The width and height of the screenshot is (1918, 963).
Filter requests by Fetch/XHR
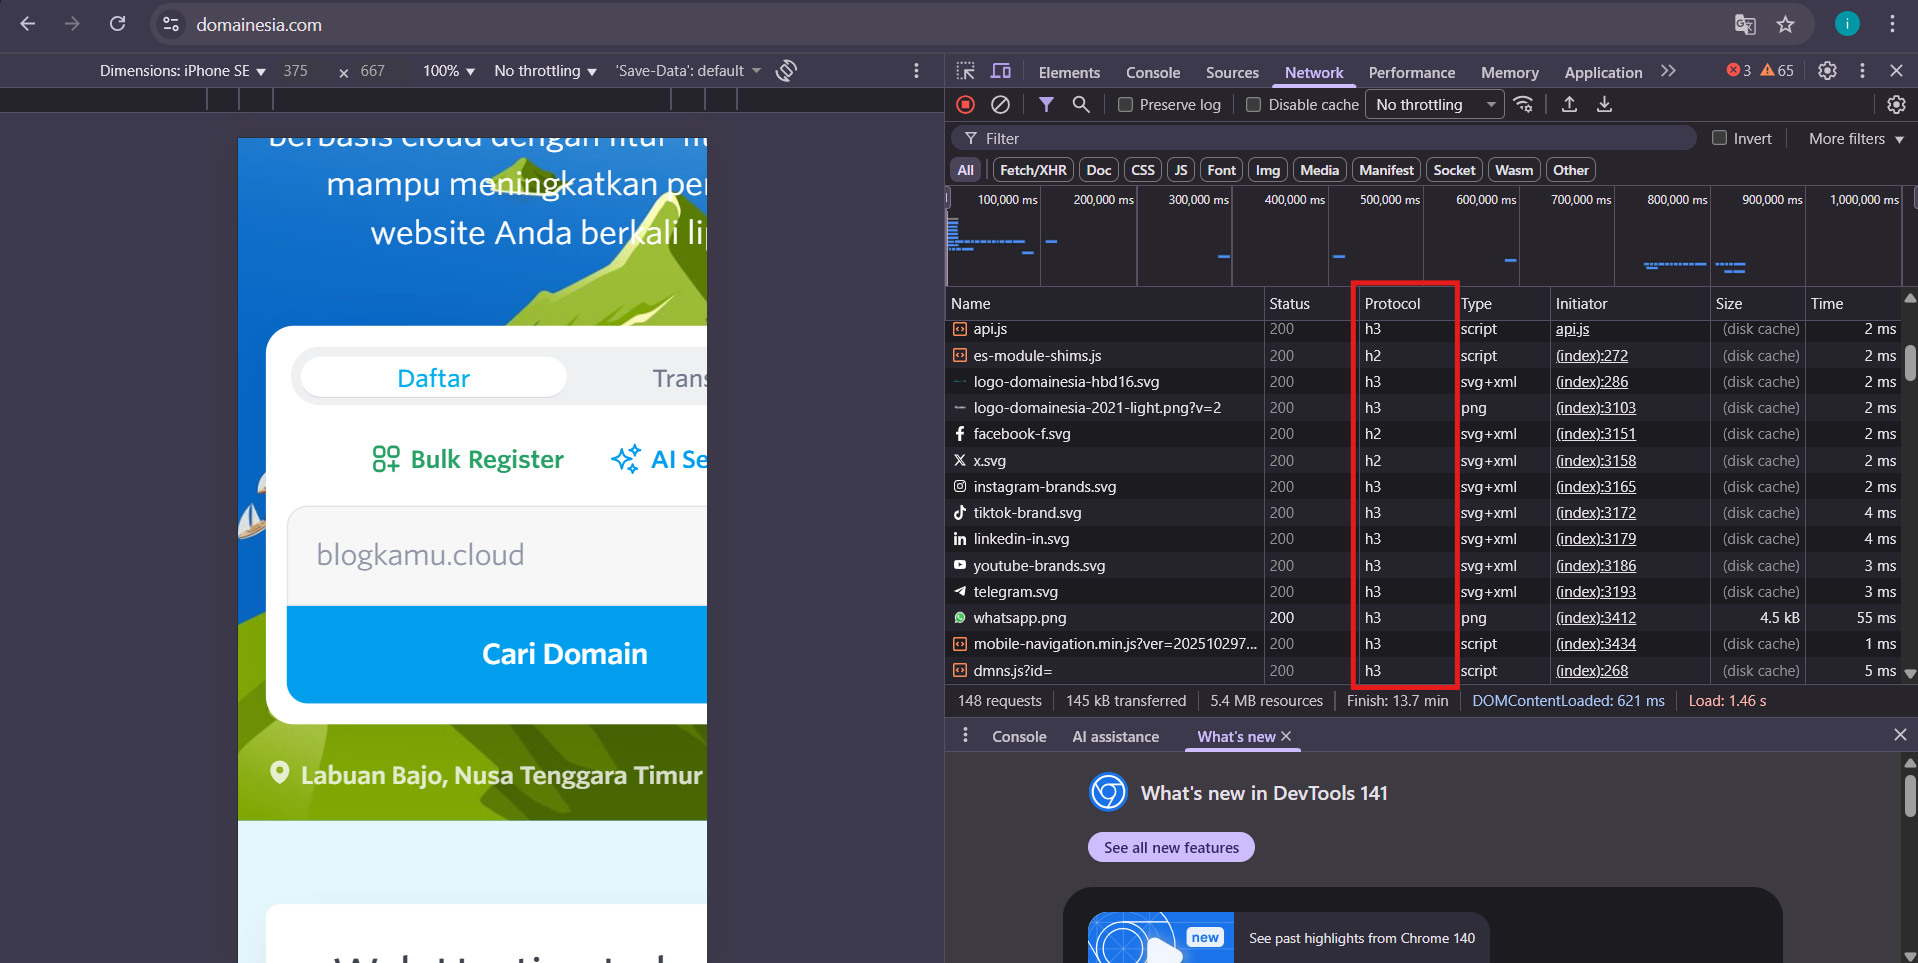pos(1033,170)
